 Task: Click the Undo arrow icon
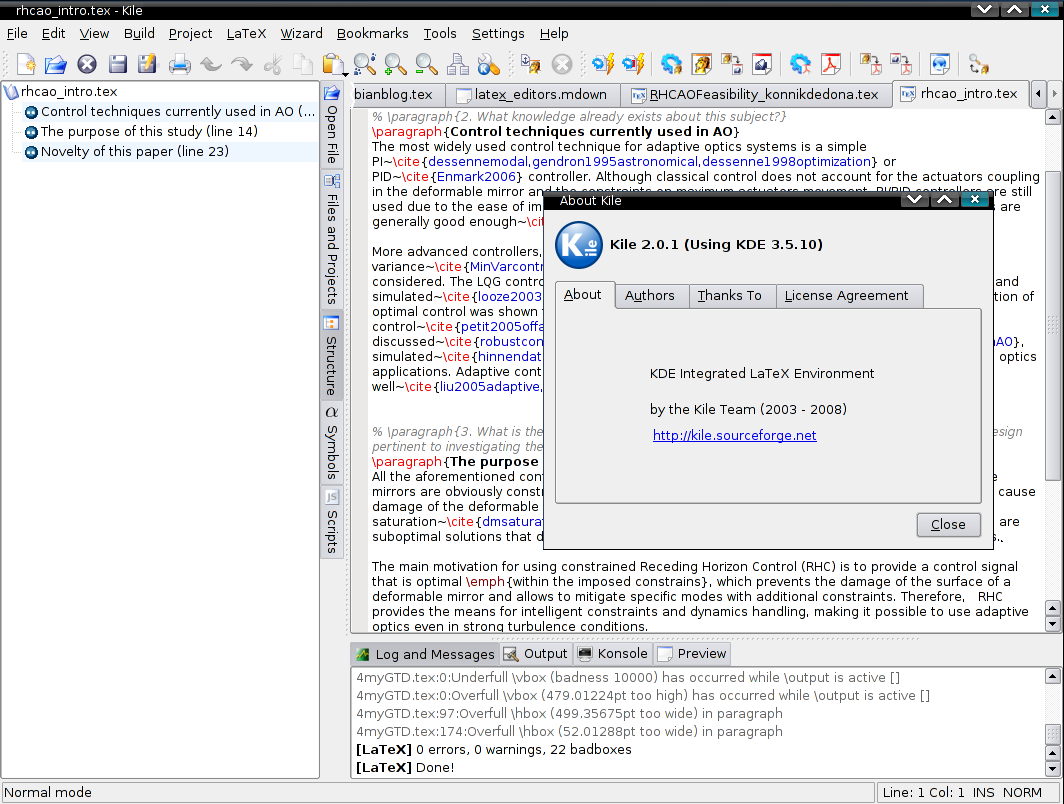point(211,64)
